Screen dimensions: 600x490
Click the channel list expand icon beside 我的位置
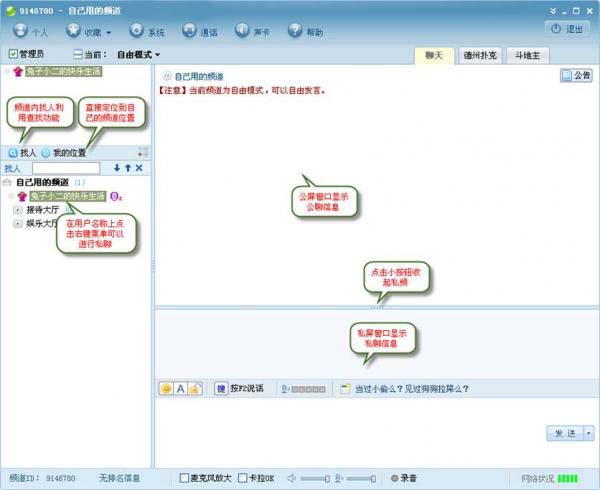tap(143, 152)
